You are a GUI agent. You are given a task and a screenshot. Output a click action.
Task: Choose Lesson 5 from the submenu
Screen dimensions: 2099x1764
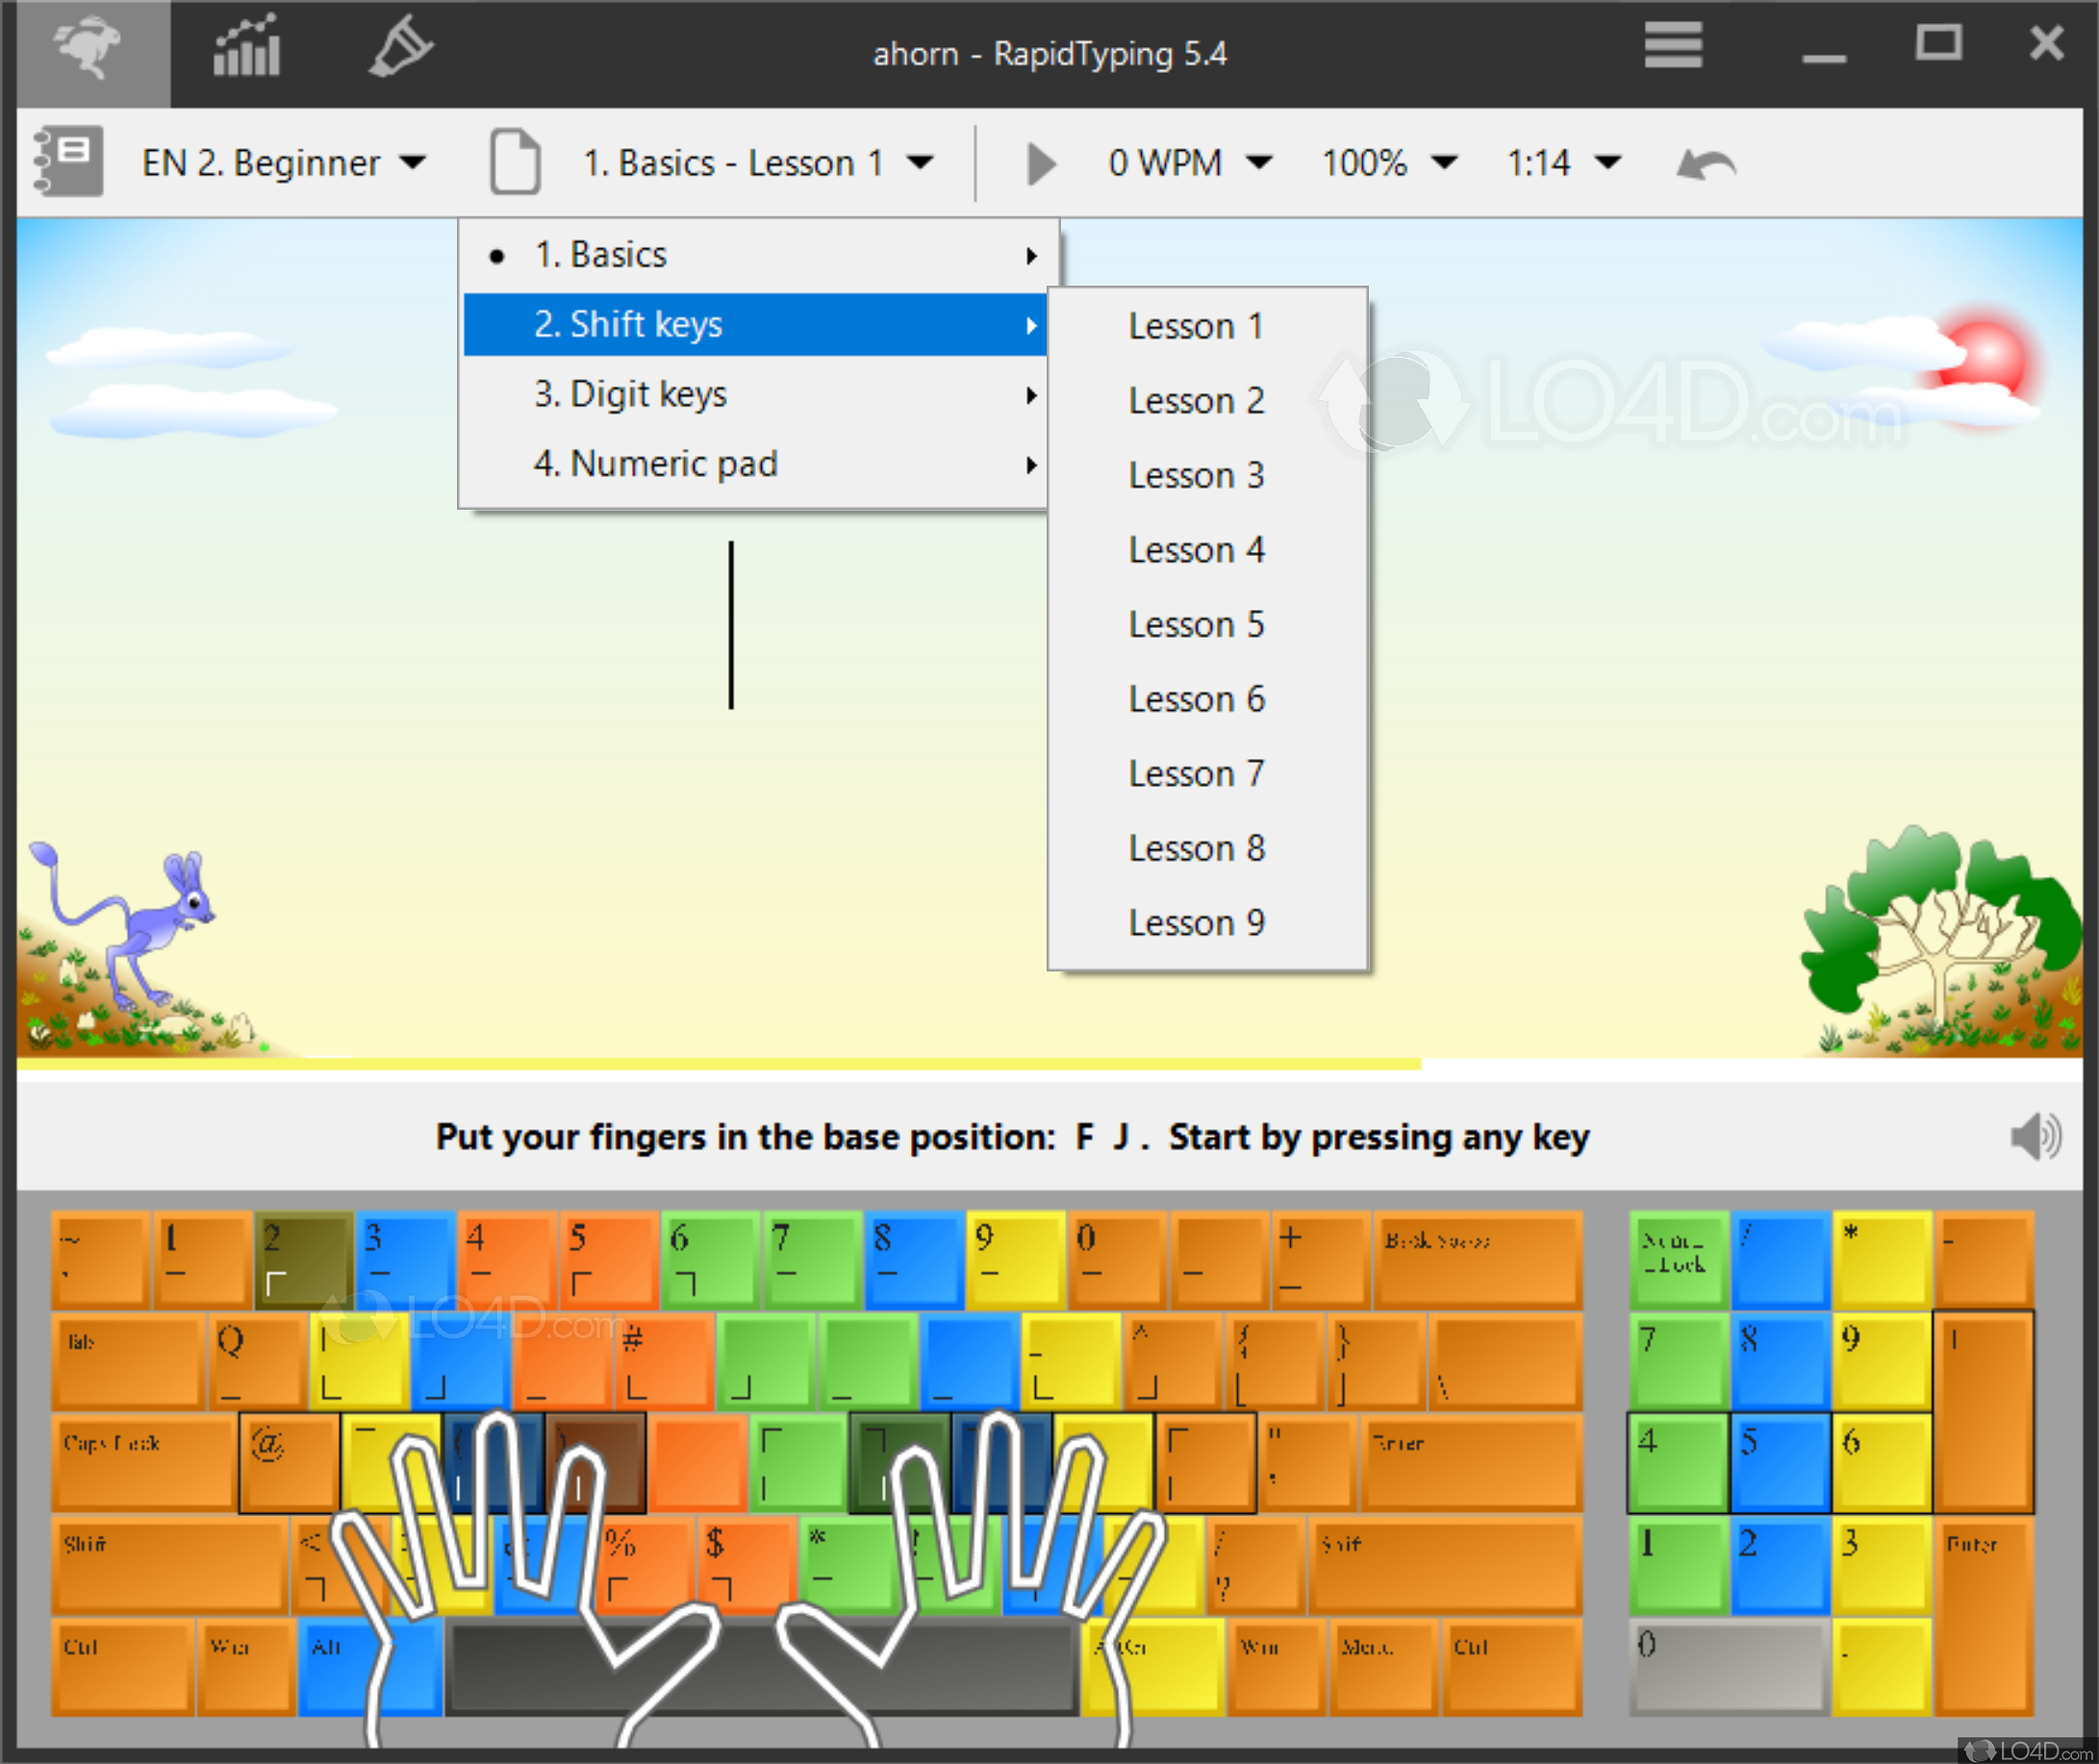click(x=1196, y=625)
